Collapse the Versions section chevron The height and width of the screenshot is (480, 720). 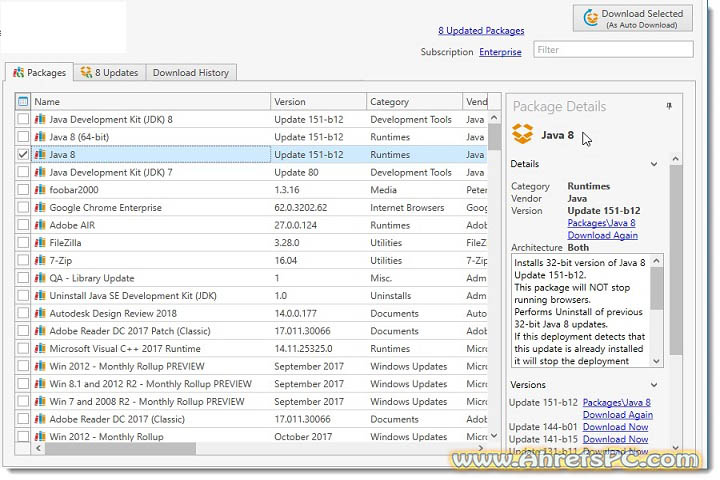tap(654, 384)
